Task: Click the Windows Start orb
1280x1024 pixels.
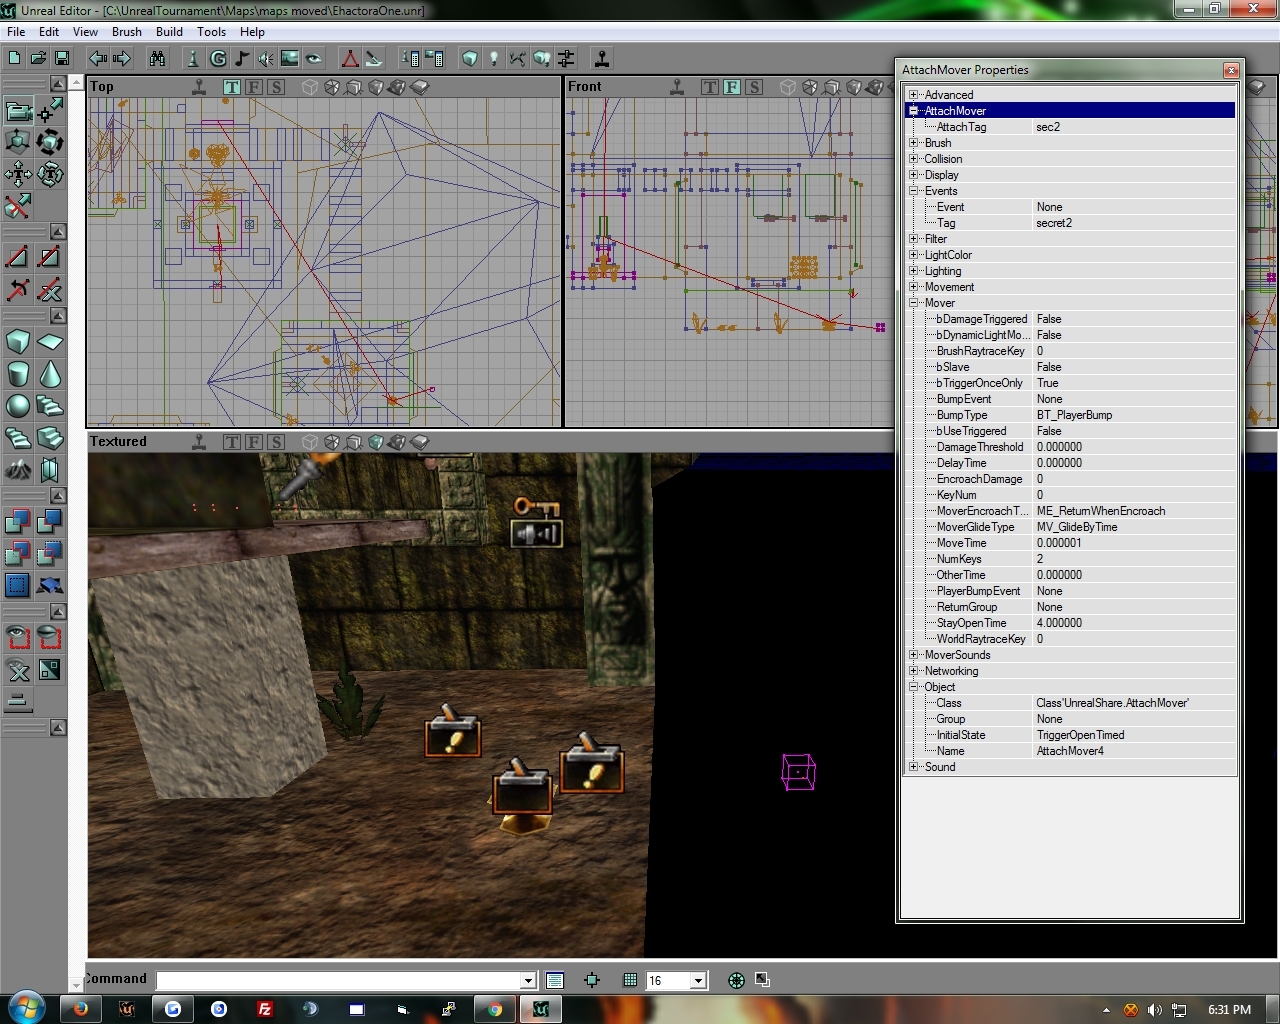Action: click(x=27, y=1008)
